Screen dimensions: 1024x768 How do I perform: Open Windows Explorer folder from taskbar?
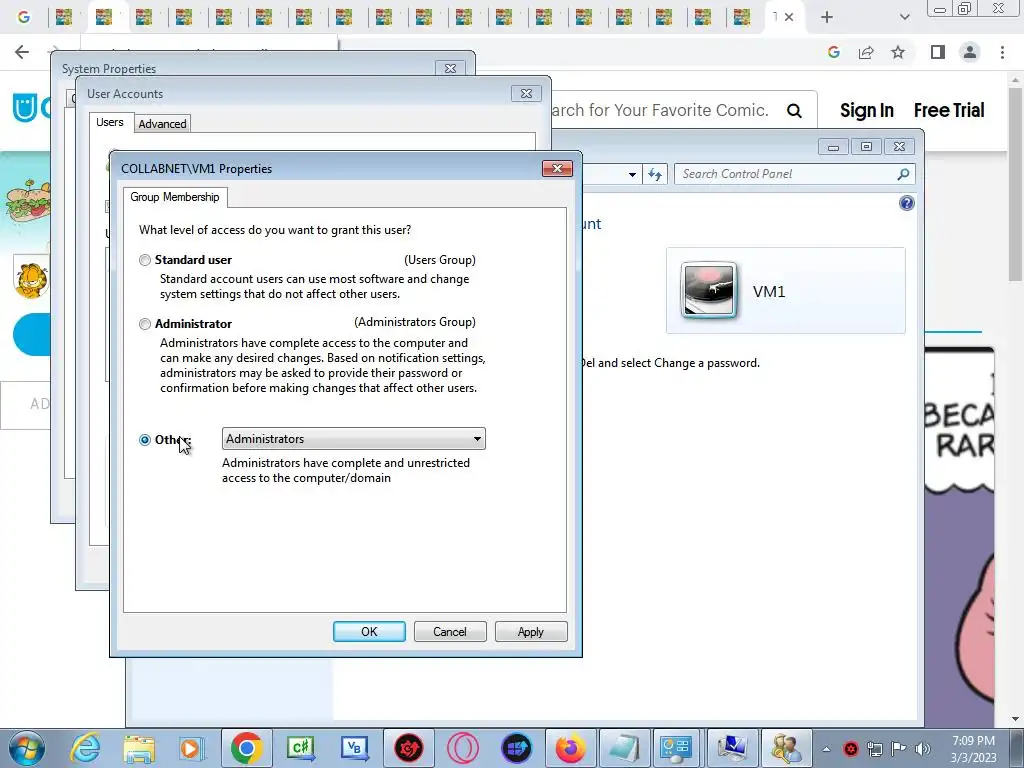139,748
